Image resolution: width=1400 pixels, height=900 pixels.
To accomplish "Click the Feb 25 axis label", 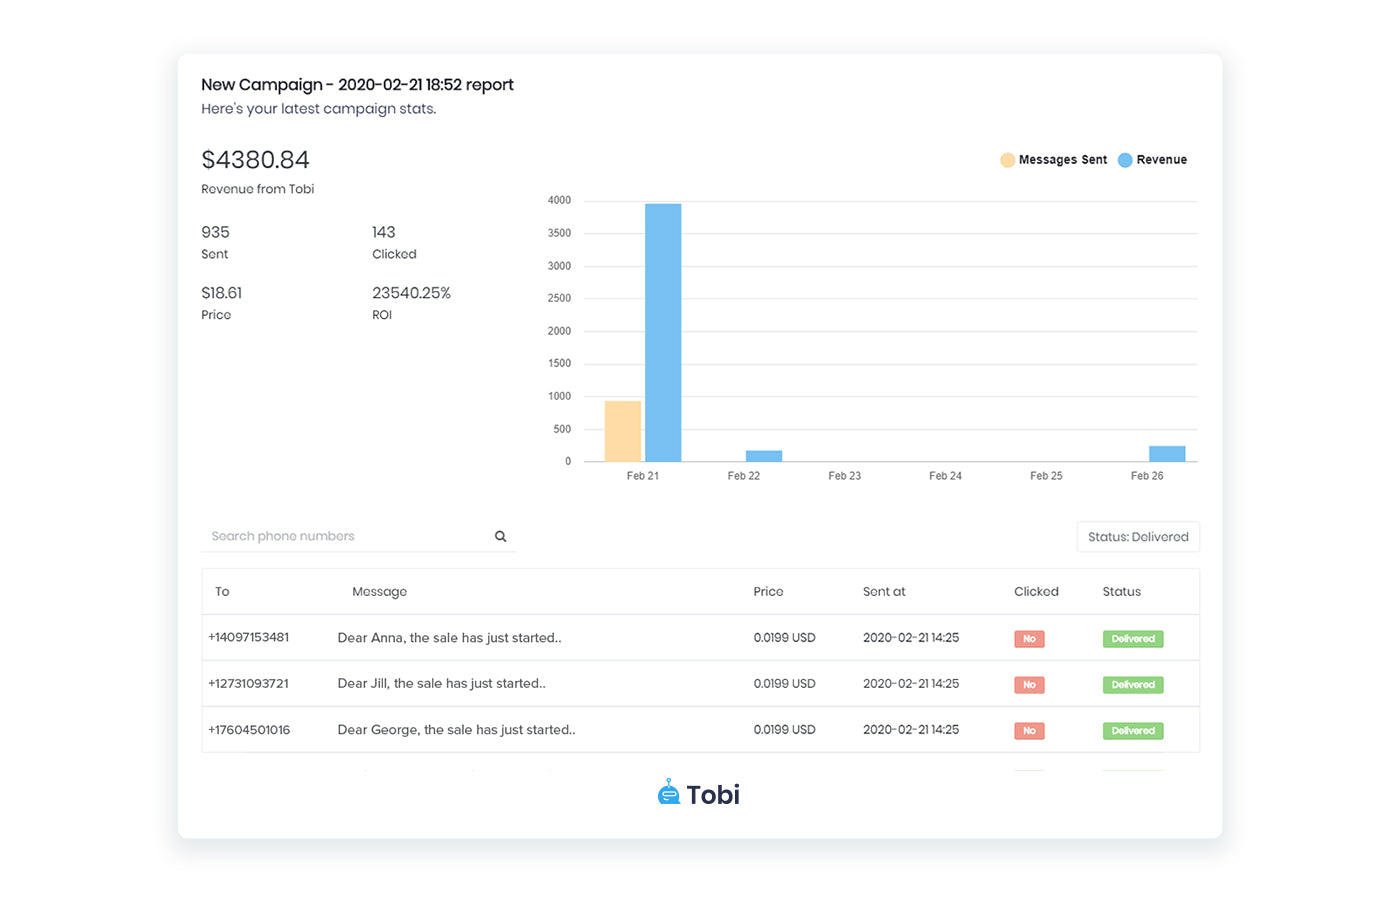I will [x=1046, y=476].
